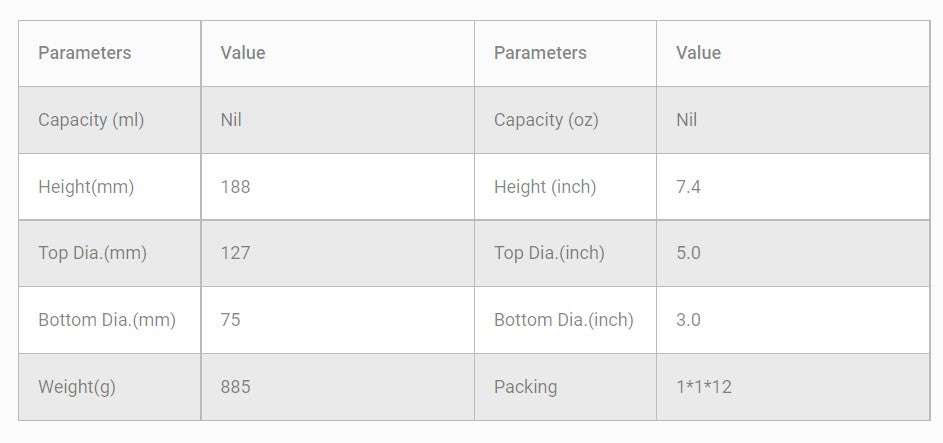The width and height of the screenshot is (943, 443).
Task: Select the 75 bottom diameter value
Action: point(230,320)
